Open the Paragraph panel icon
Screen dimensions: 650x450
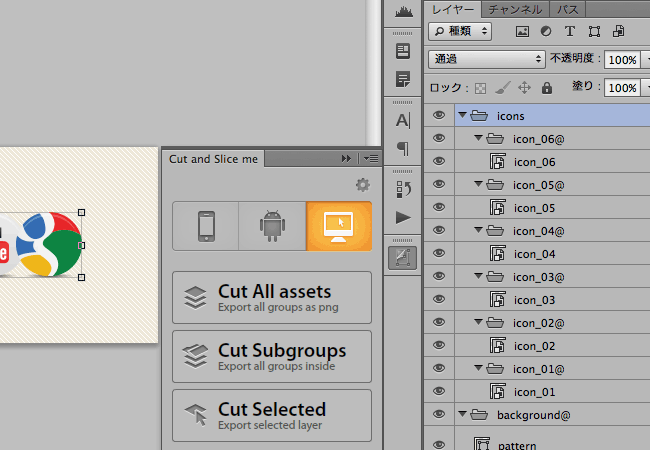click(x=403, y=148)
